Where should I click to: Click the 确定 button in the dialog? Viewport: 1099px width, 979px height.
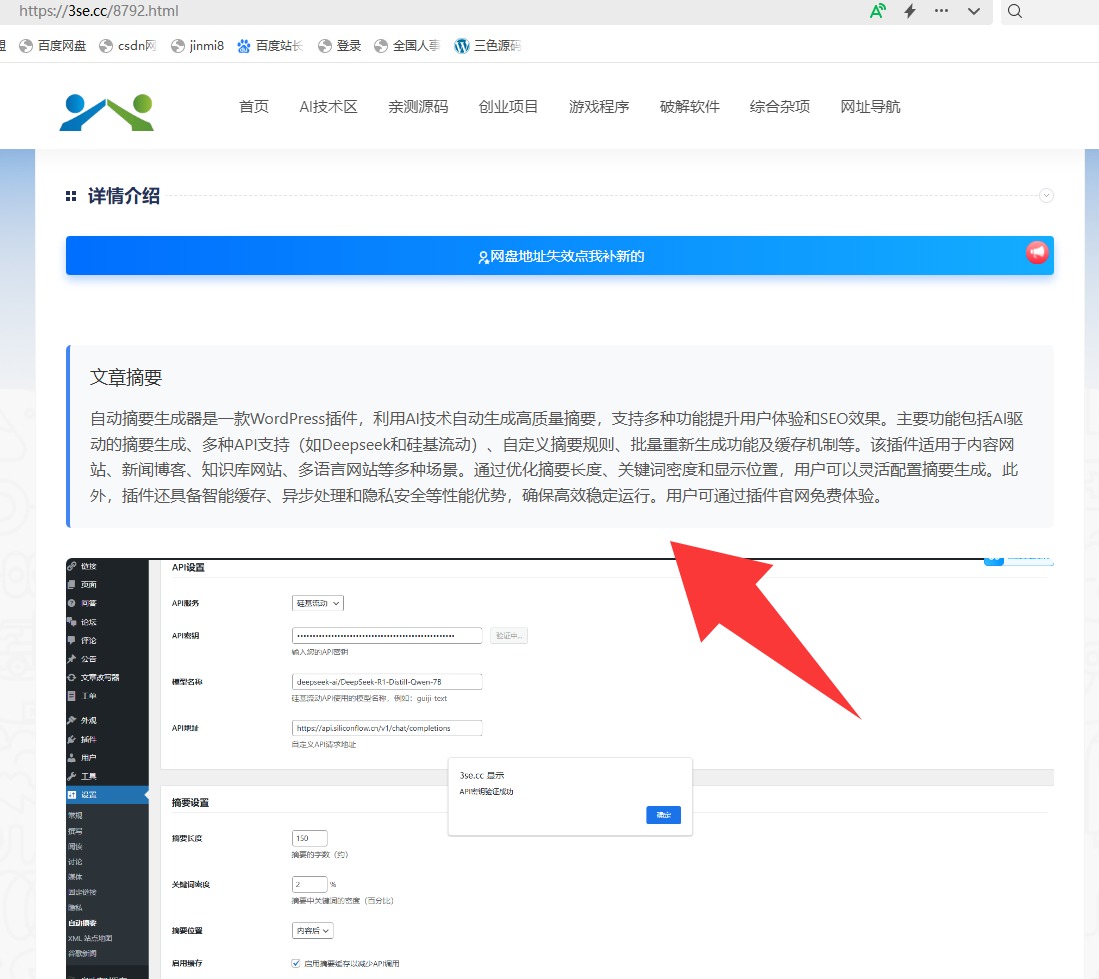tap(663, 815)
